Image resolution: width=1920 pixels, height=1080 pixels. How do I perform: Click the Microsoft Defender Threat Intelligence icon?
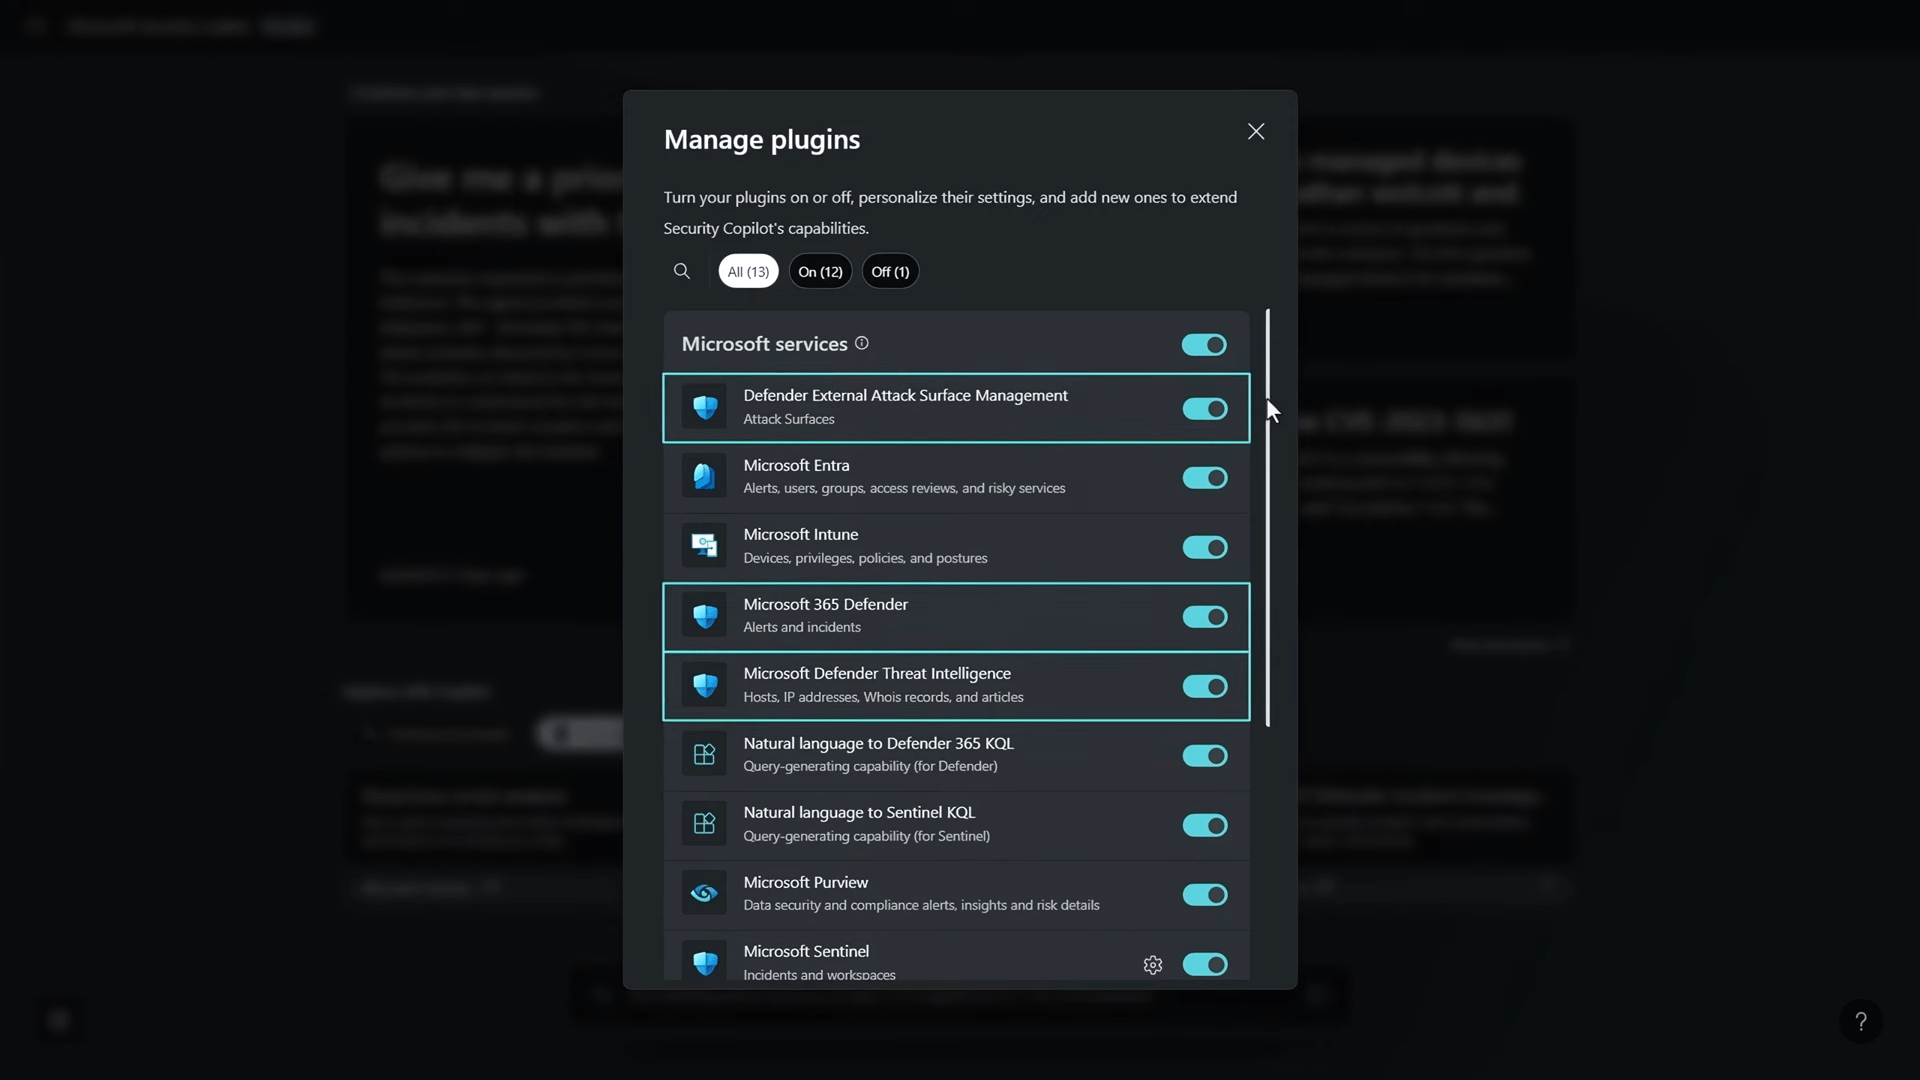pyautogui.click(x=704, y=684)
